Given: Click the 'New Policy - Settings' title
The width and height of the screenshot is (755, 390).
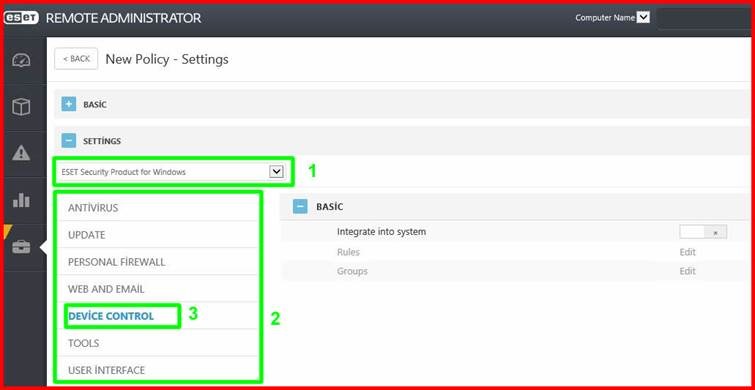Looking at the screenshot, I should pyautogui.click(x=167, y=59).
